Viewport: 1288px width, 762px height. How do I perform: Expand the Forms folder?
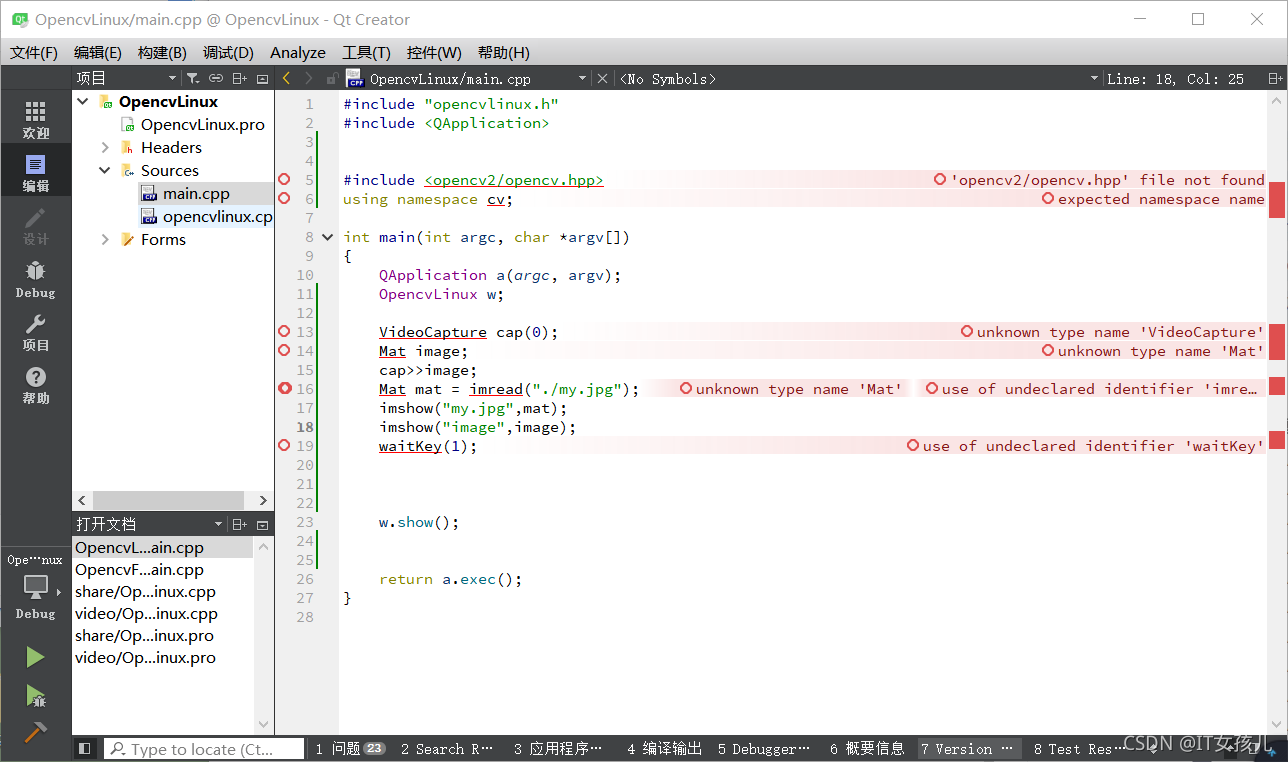point(105,239)
